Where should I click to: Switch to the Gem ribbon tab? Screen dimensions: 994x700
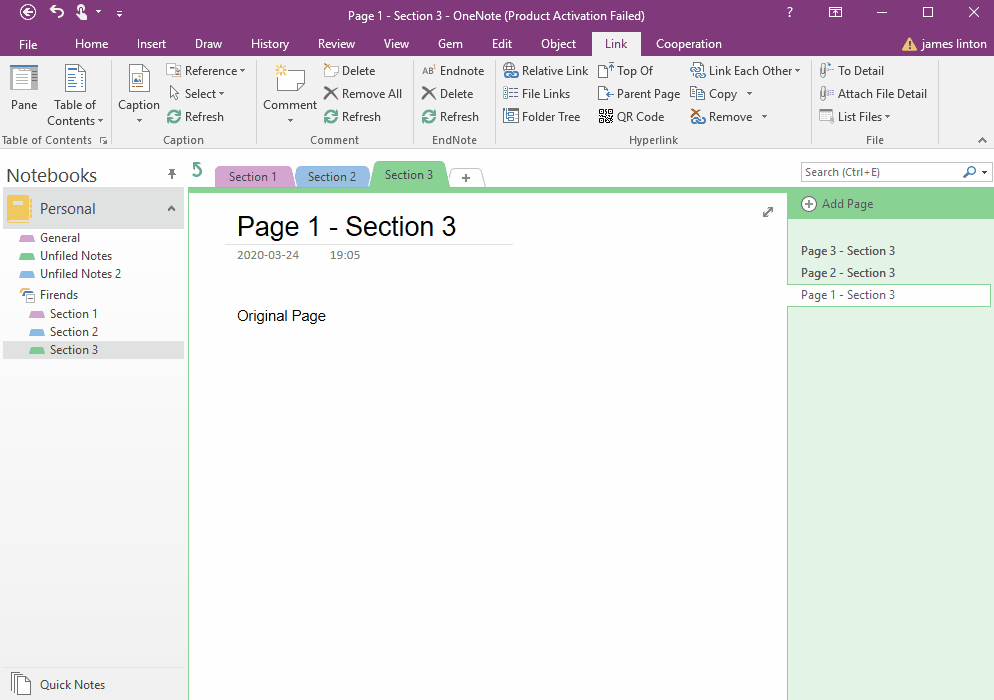(x=450, y=44)
